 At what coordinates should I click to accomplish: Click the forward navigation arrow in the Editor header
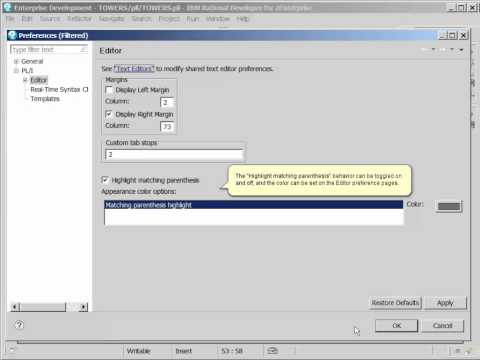click(443, 50)
